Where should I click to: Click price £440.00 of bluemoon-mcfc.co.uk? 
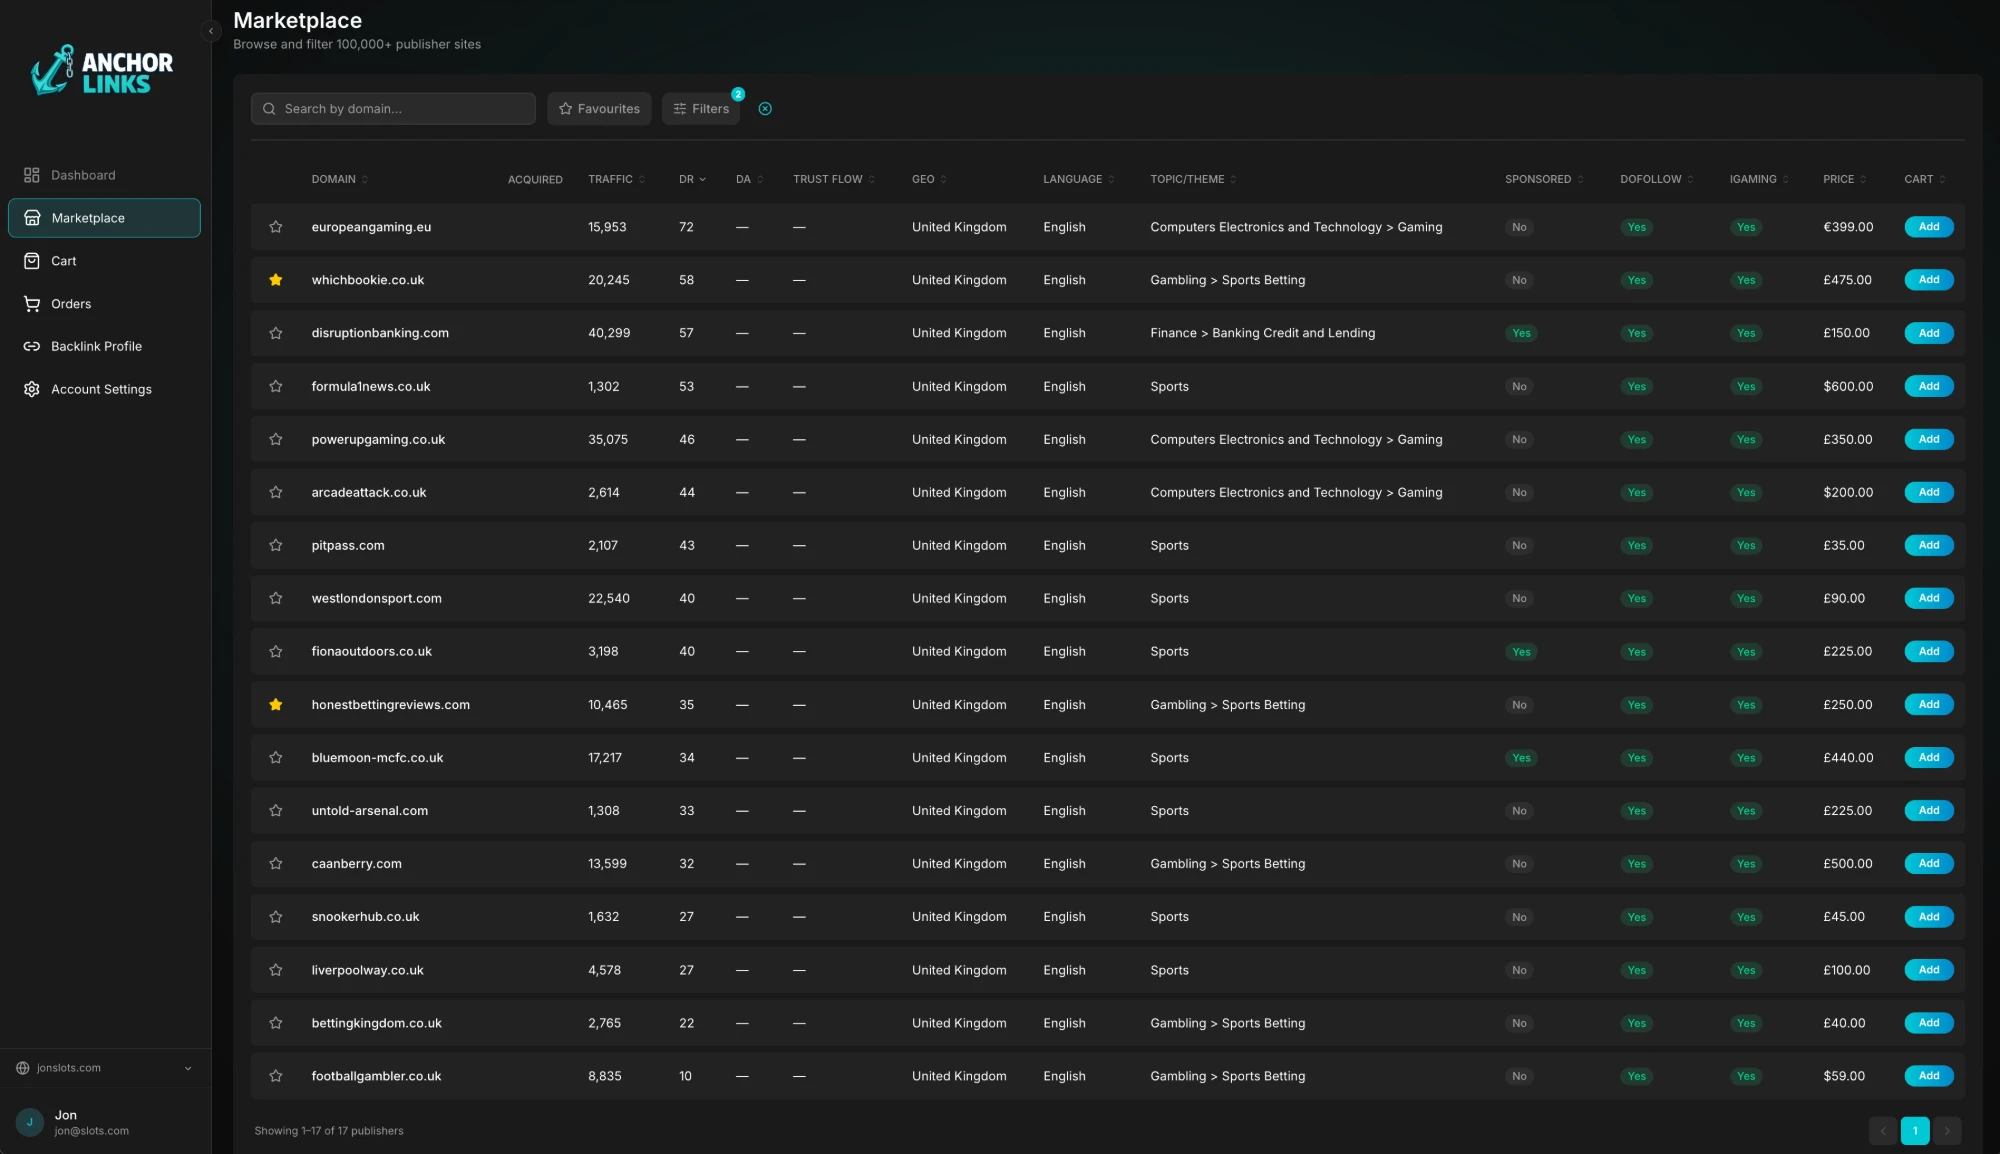[x=1848, y=758]
